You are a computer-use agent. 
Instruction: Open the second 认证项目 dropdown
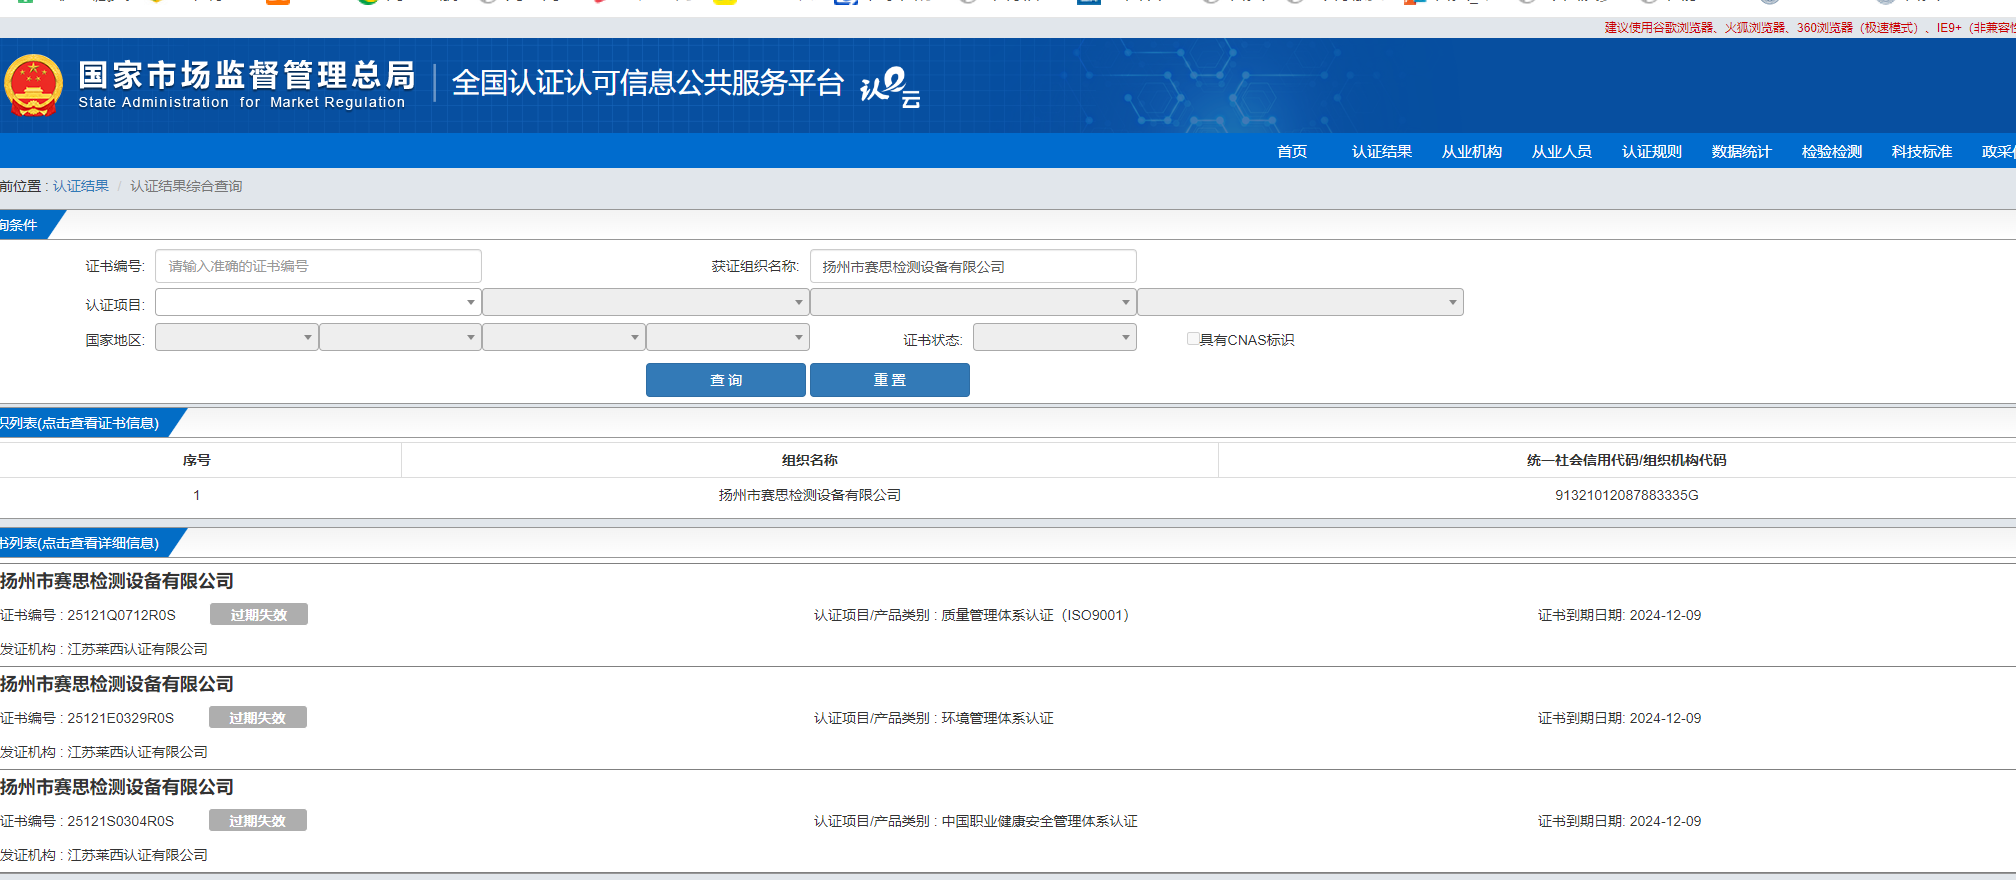tap(646, 302)
